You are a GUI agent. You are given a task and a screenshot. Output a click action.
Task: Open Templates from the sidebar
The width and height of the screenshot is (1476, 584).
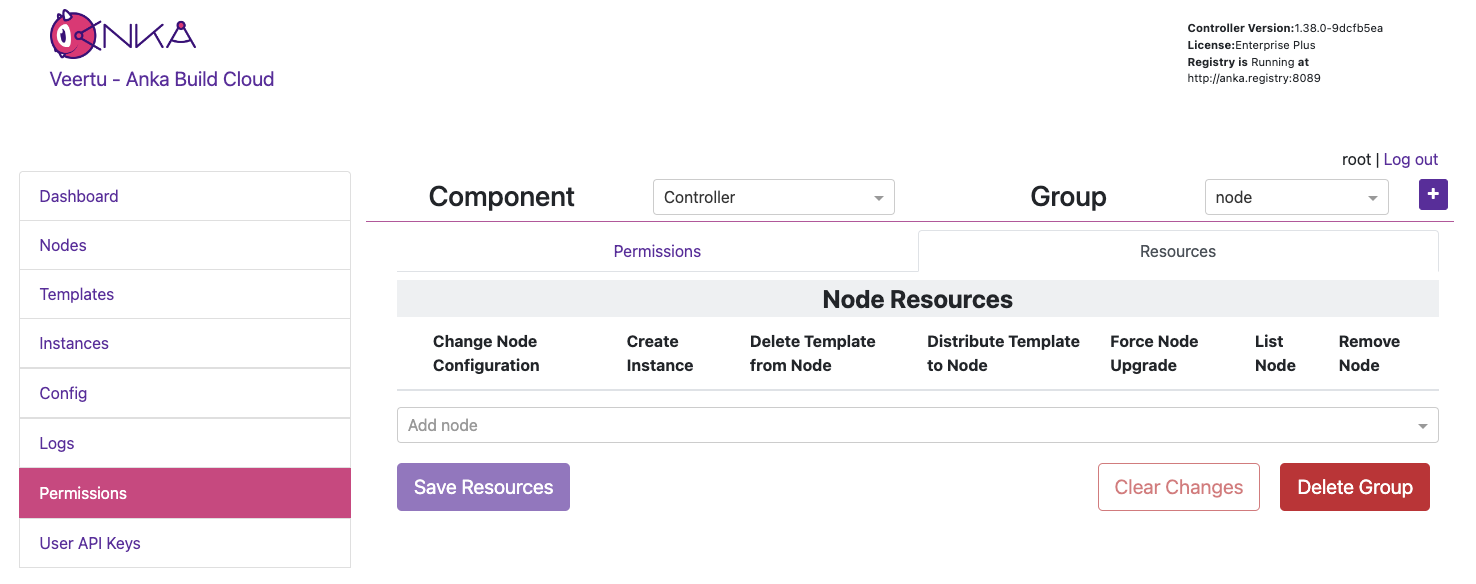(x=77, y=294)
